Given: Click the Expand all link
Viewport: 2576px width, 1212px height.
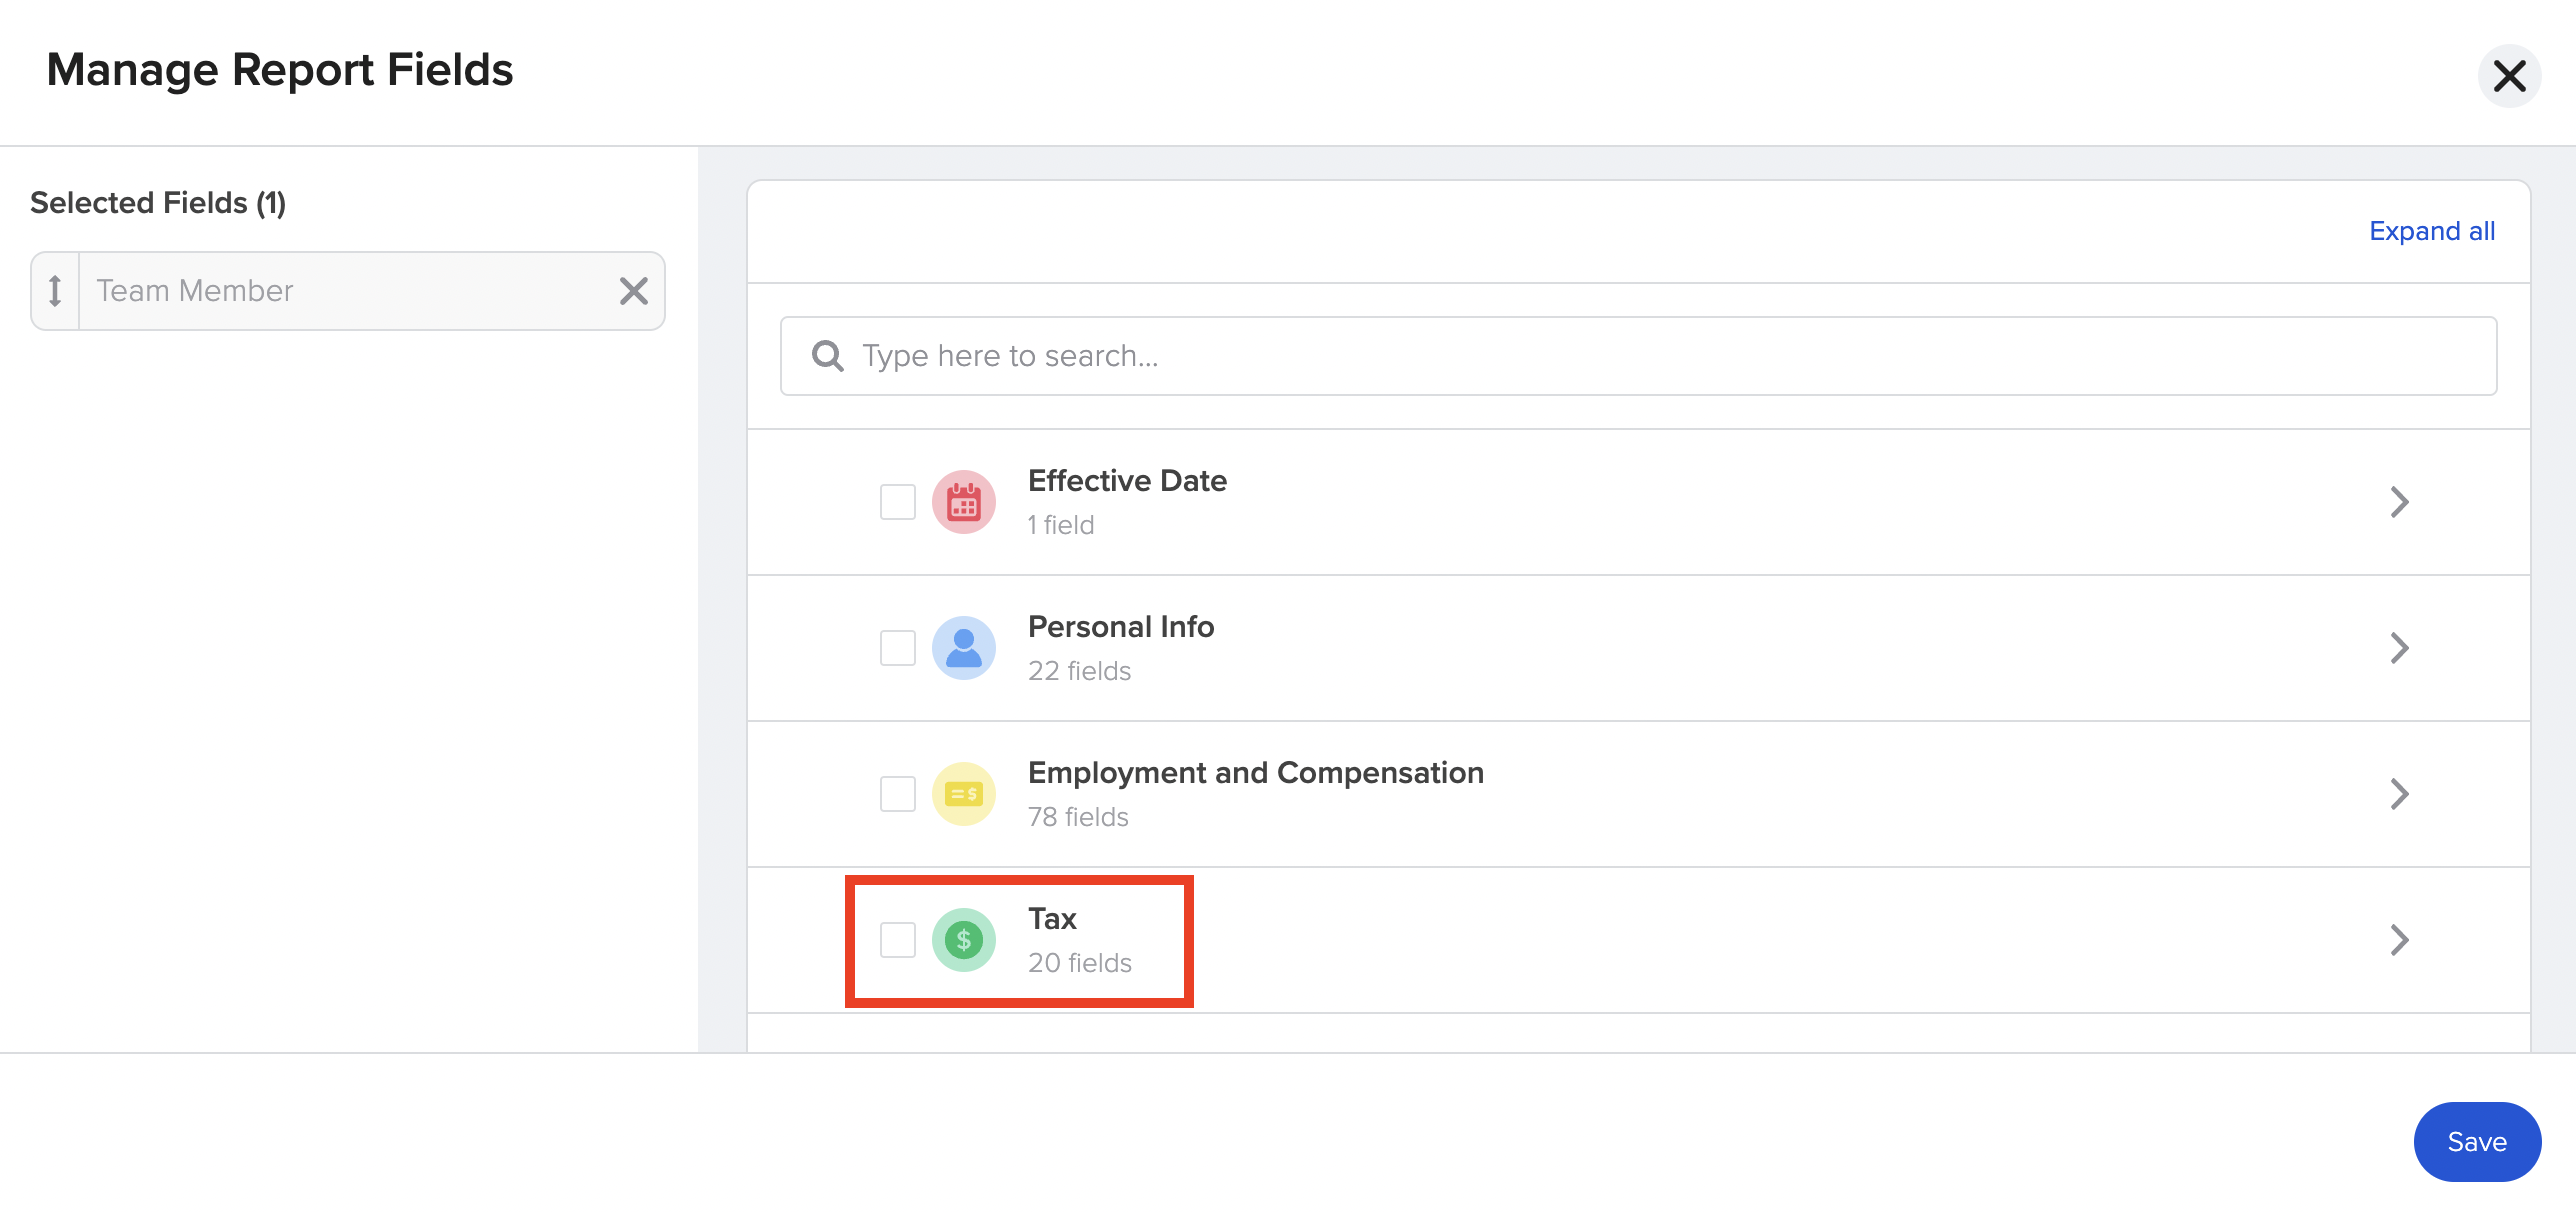Looking at the screenshot, I should 2431,231.
